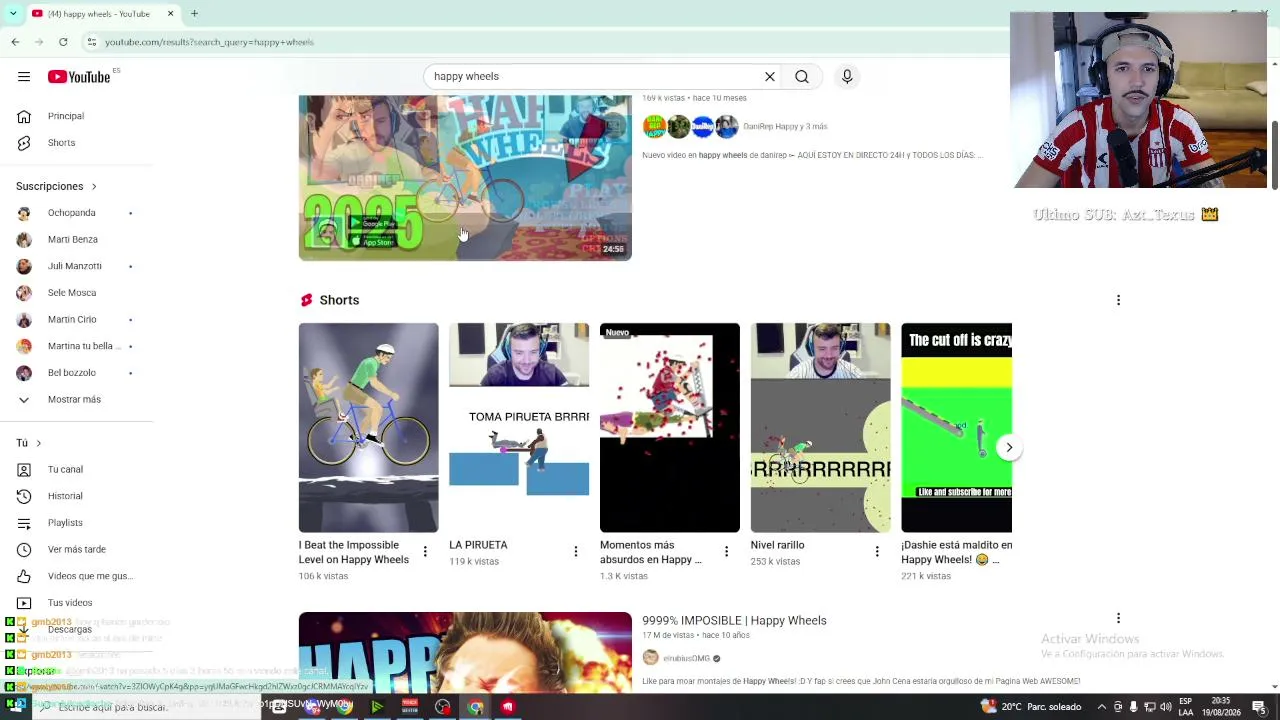The height and width of the screenshot is (720, 1280).
Task: Open the volume icon in system tray
Action: point(1165,707)
